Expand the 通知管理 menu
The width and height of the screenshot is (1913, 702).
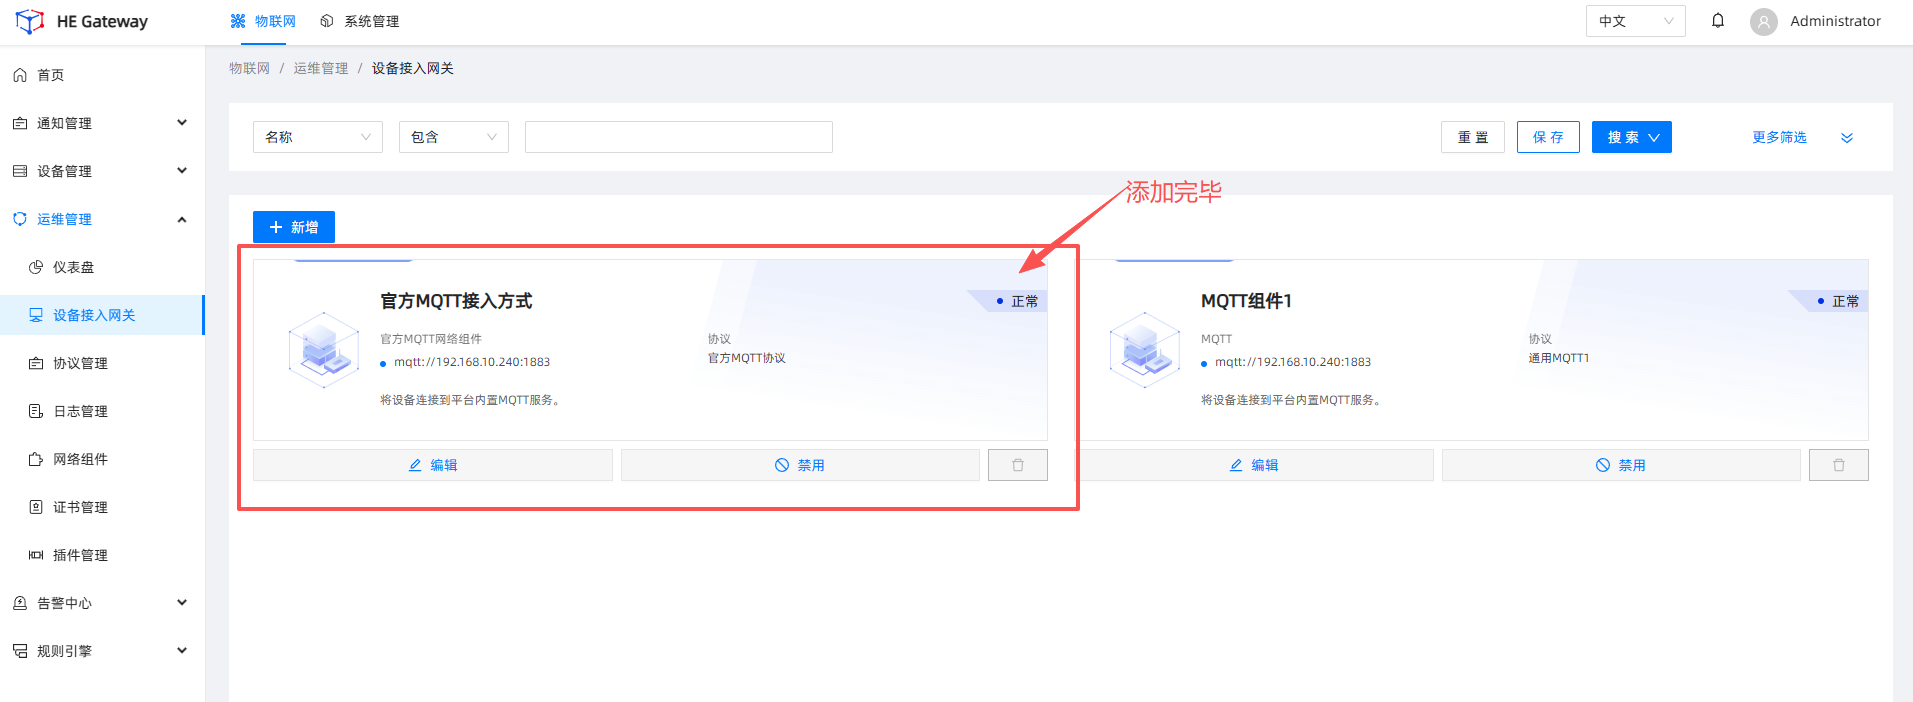[x=102, y=123]
